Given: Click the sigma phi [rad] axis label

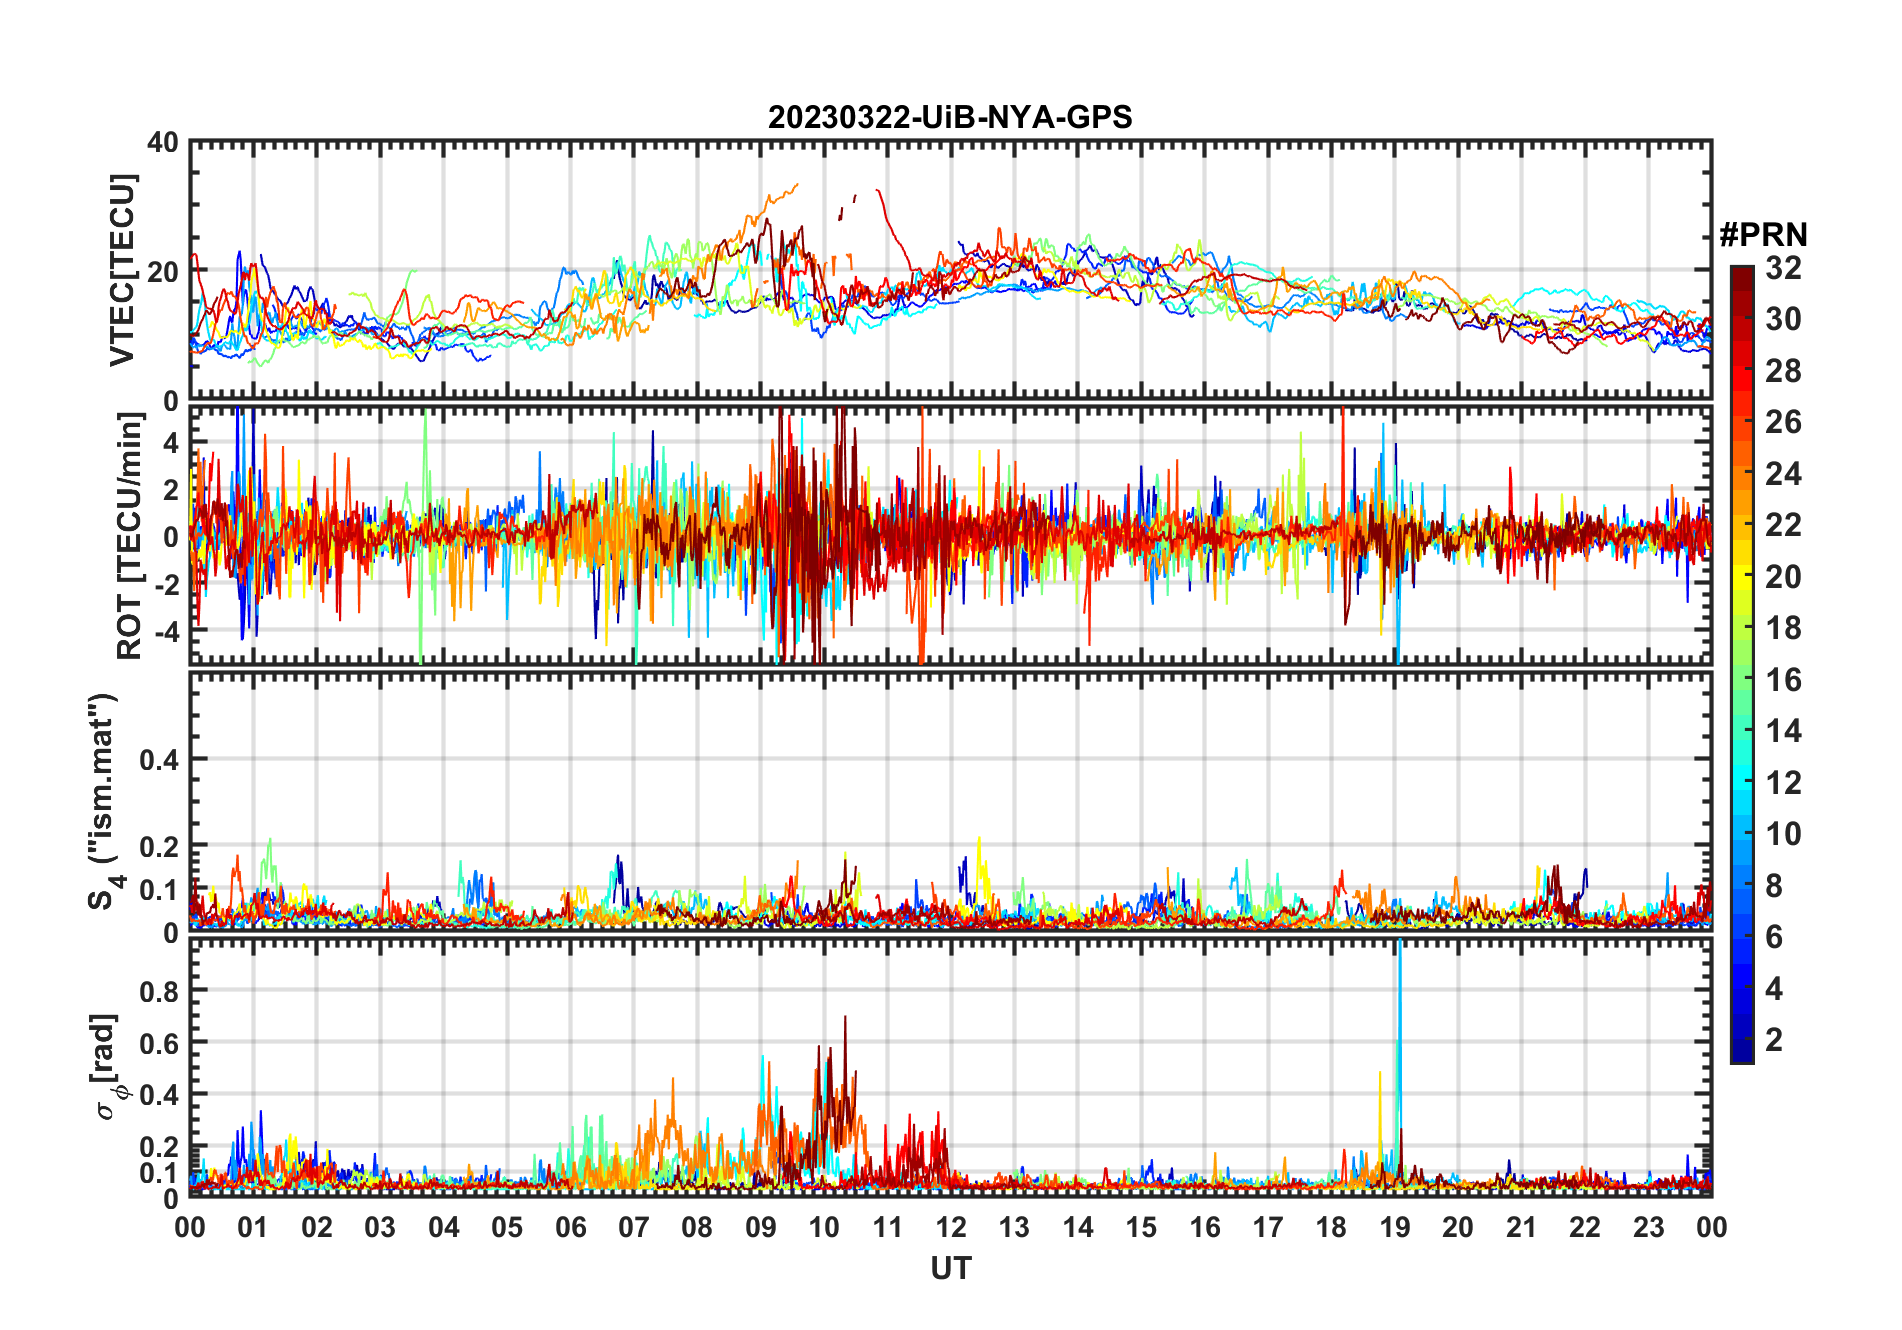Looking at the screenshot, I should 108,1066.
